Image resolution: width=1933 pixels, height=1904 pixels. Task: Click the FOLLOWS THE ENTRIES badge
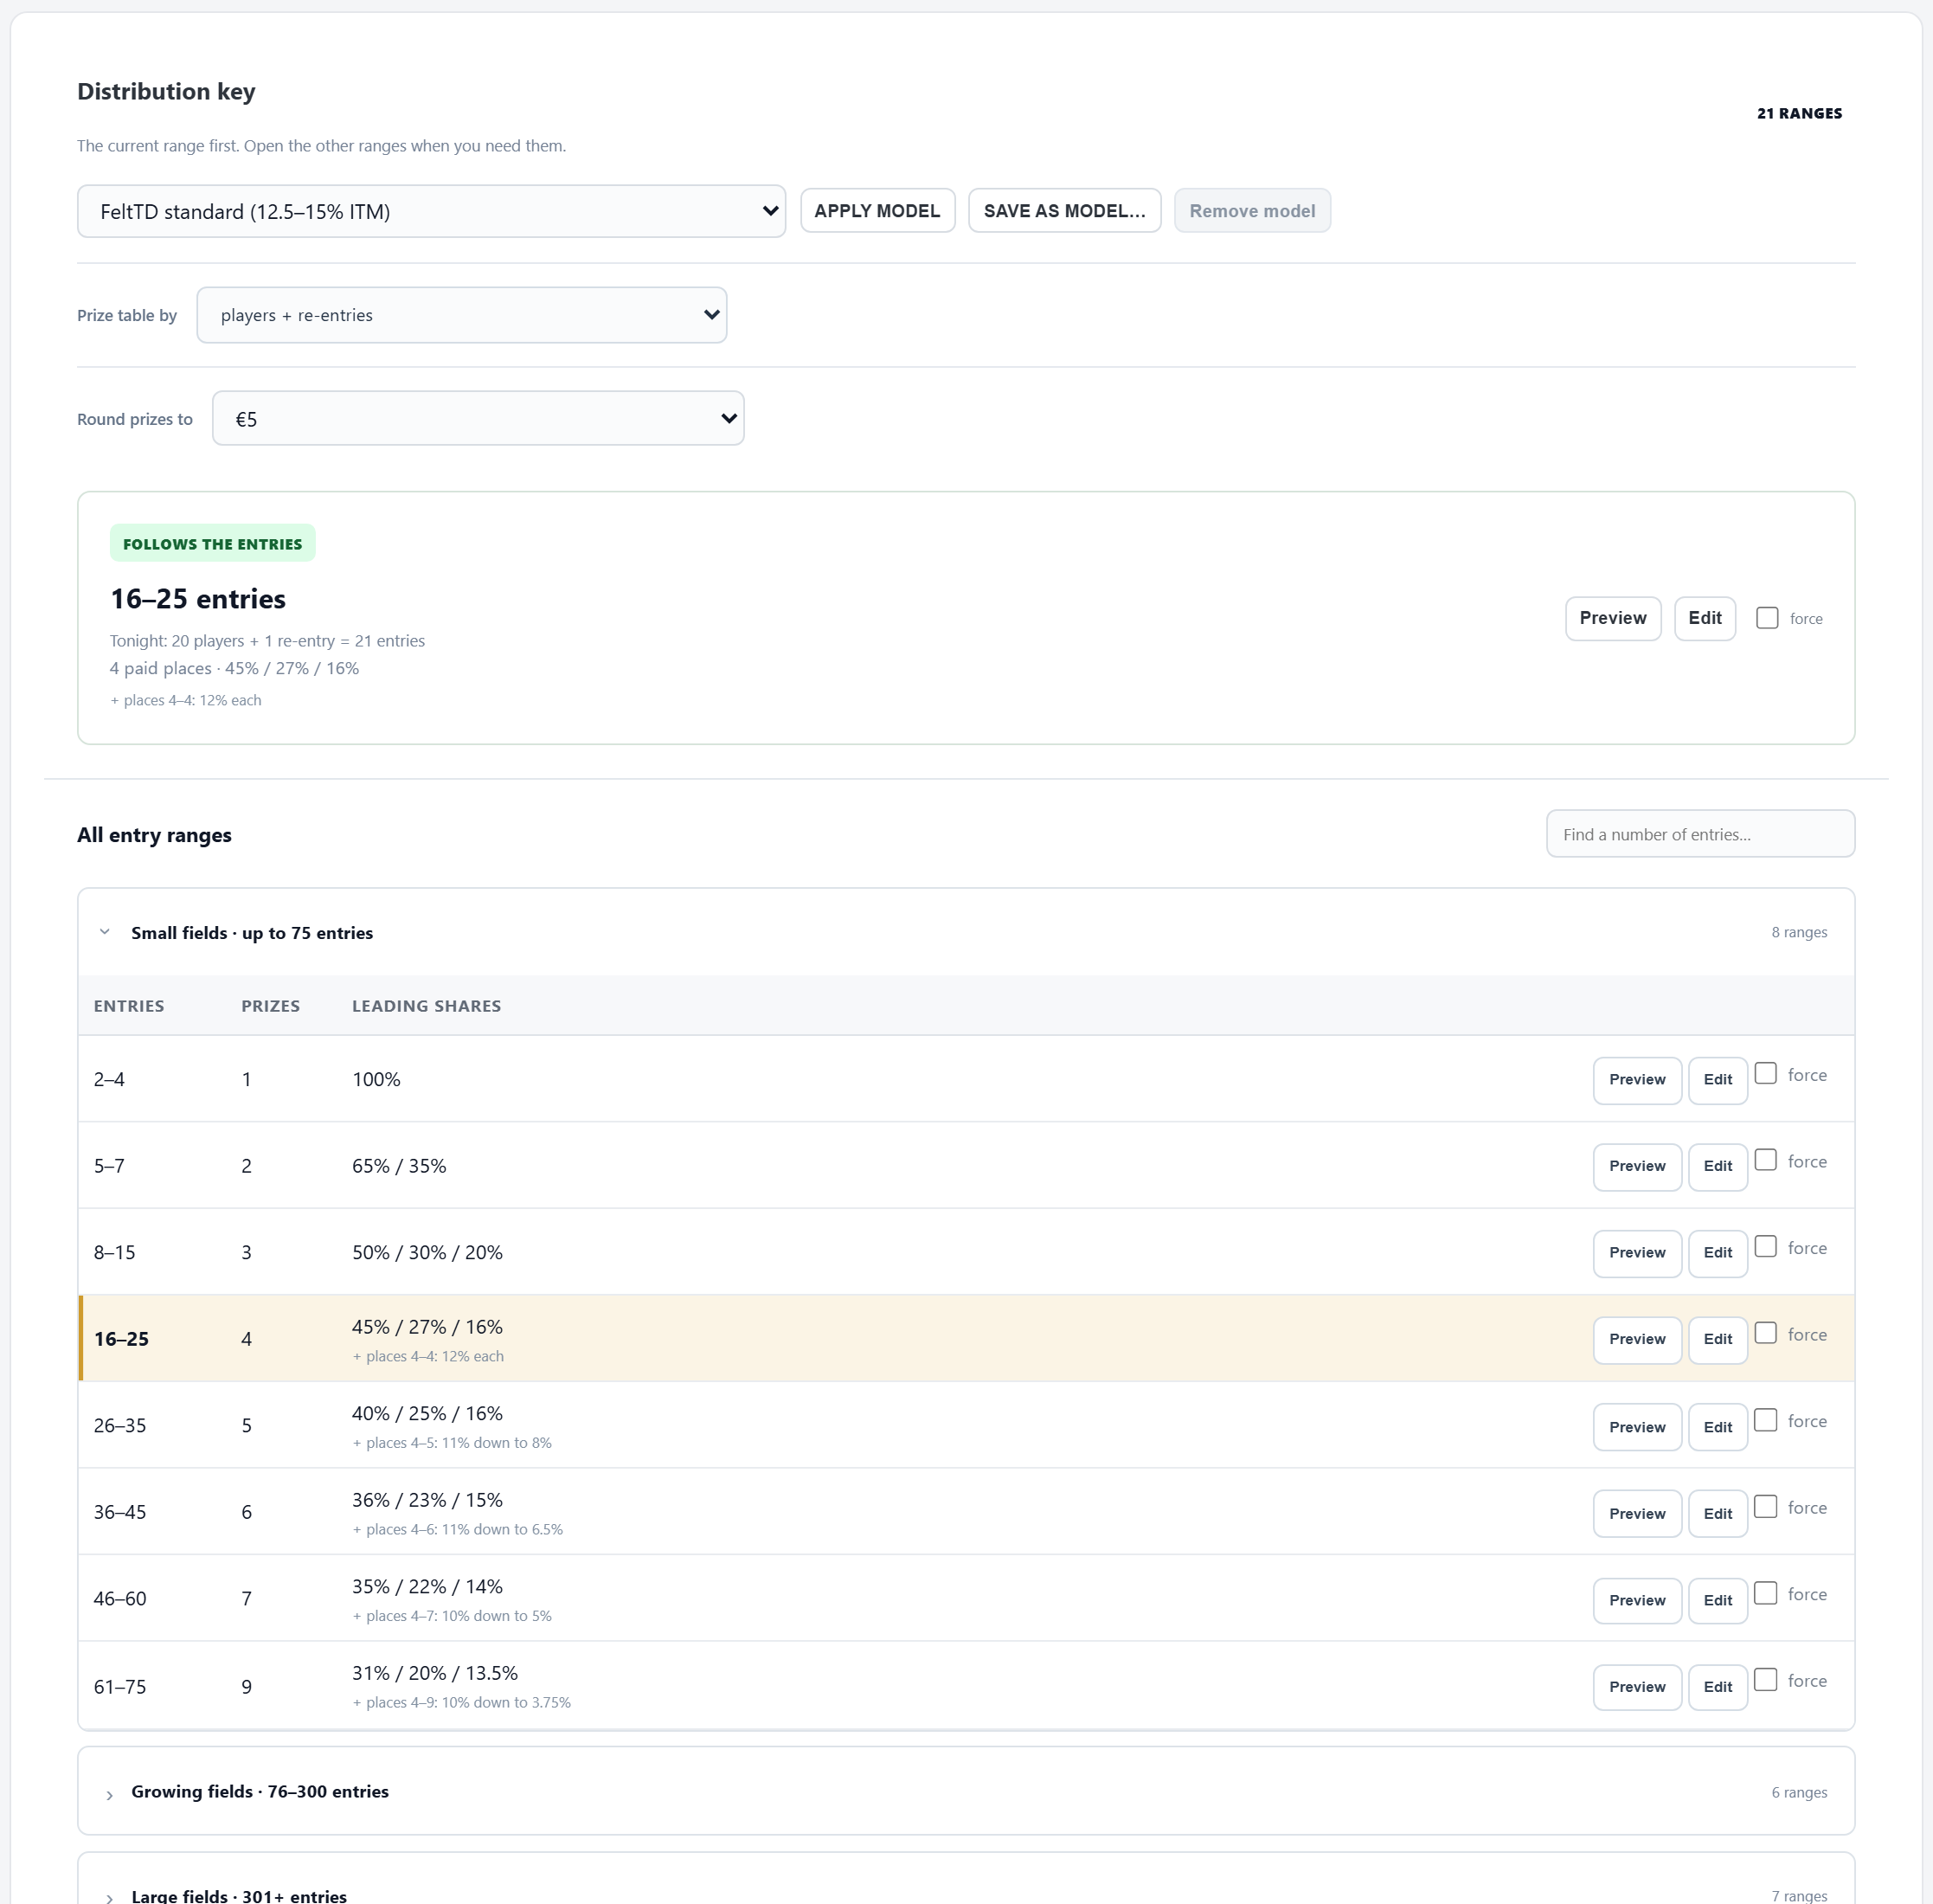pyautogui.click(x=212, y=544)
